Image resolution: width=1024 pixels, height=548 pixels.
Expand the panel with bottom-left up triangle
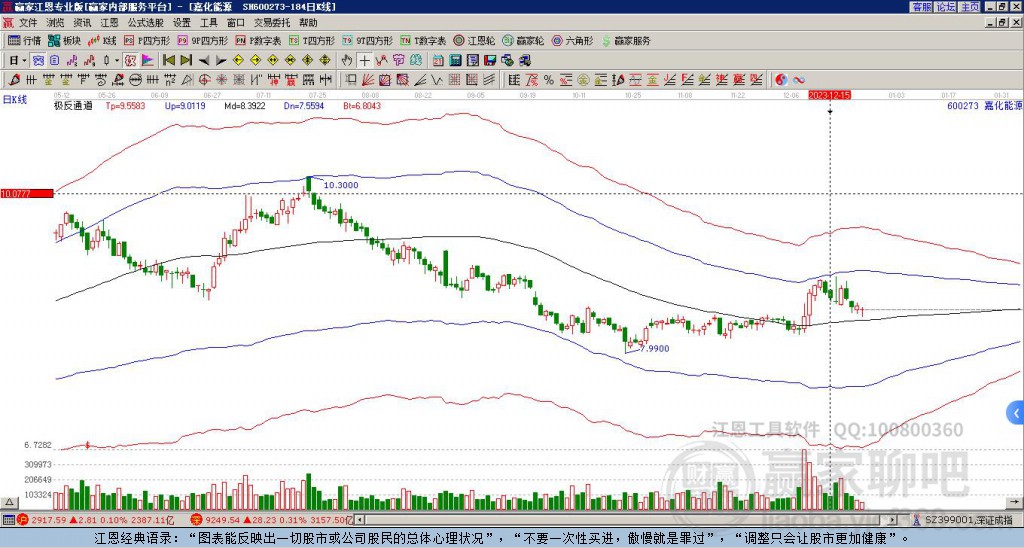(x=9, y=502)
